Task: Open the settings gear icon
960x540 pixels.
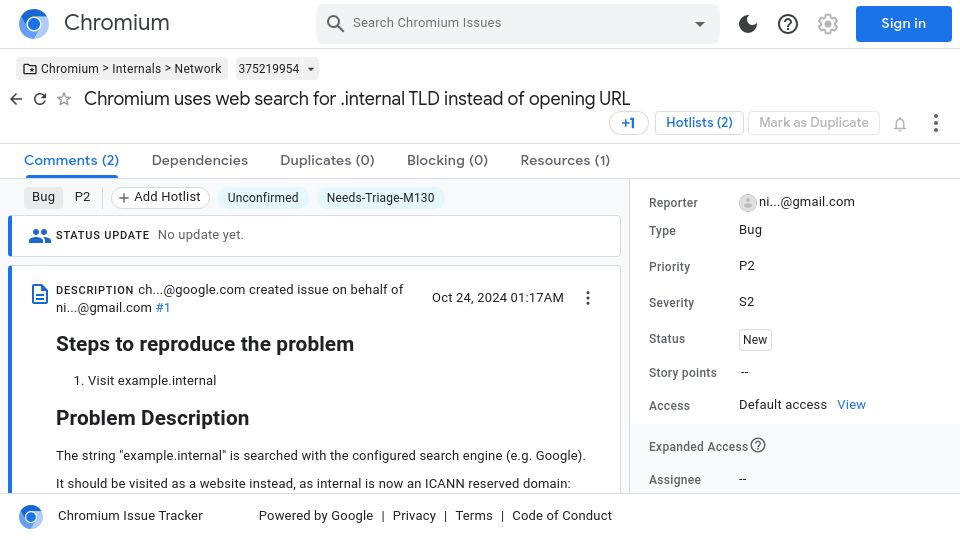Action: click(827, 24)
